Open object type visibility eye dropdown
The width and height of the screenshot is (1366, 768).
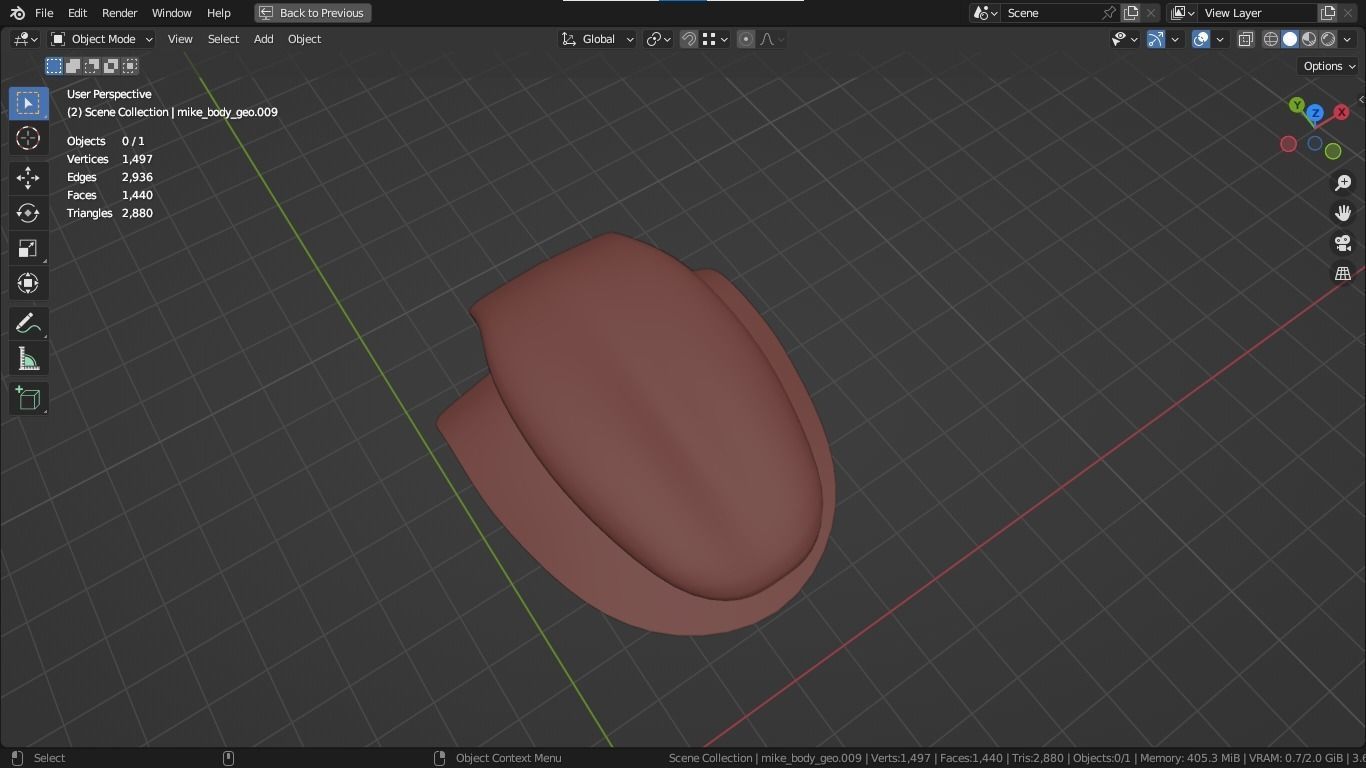pyautogui.click(x=1125, y=39)
